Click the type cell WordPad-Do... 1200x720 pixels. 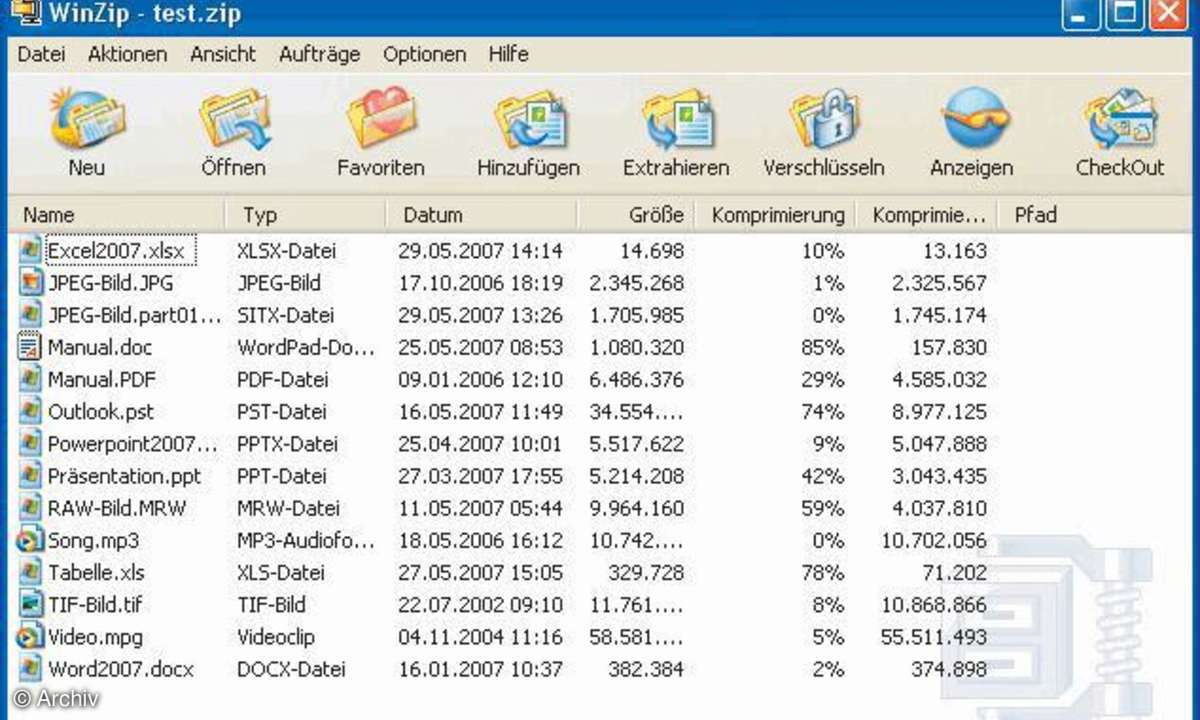coord(306,347)
